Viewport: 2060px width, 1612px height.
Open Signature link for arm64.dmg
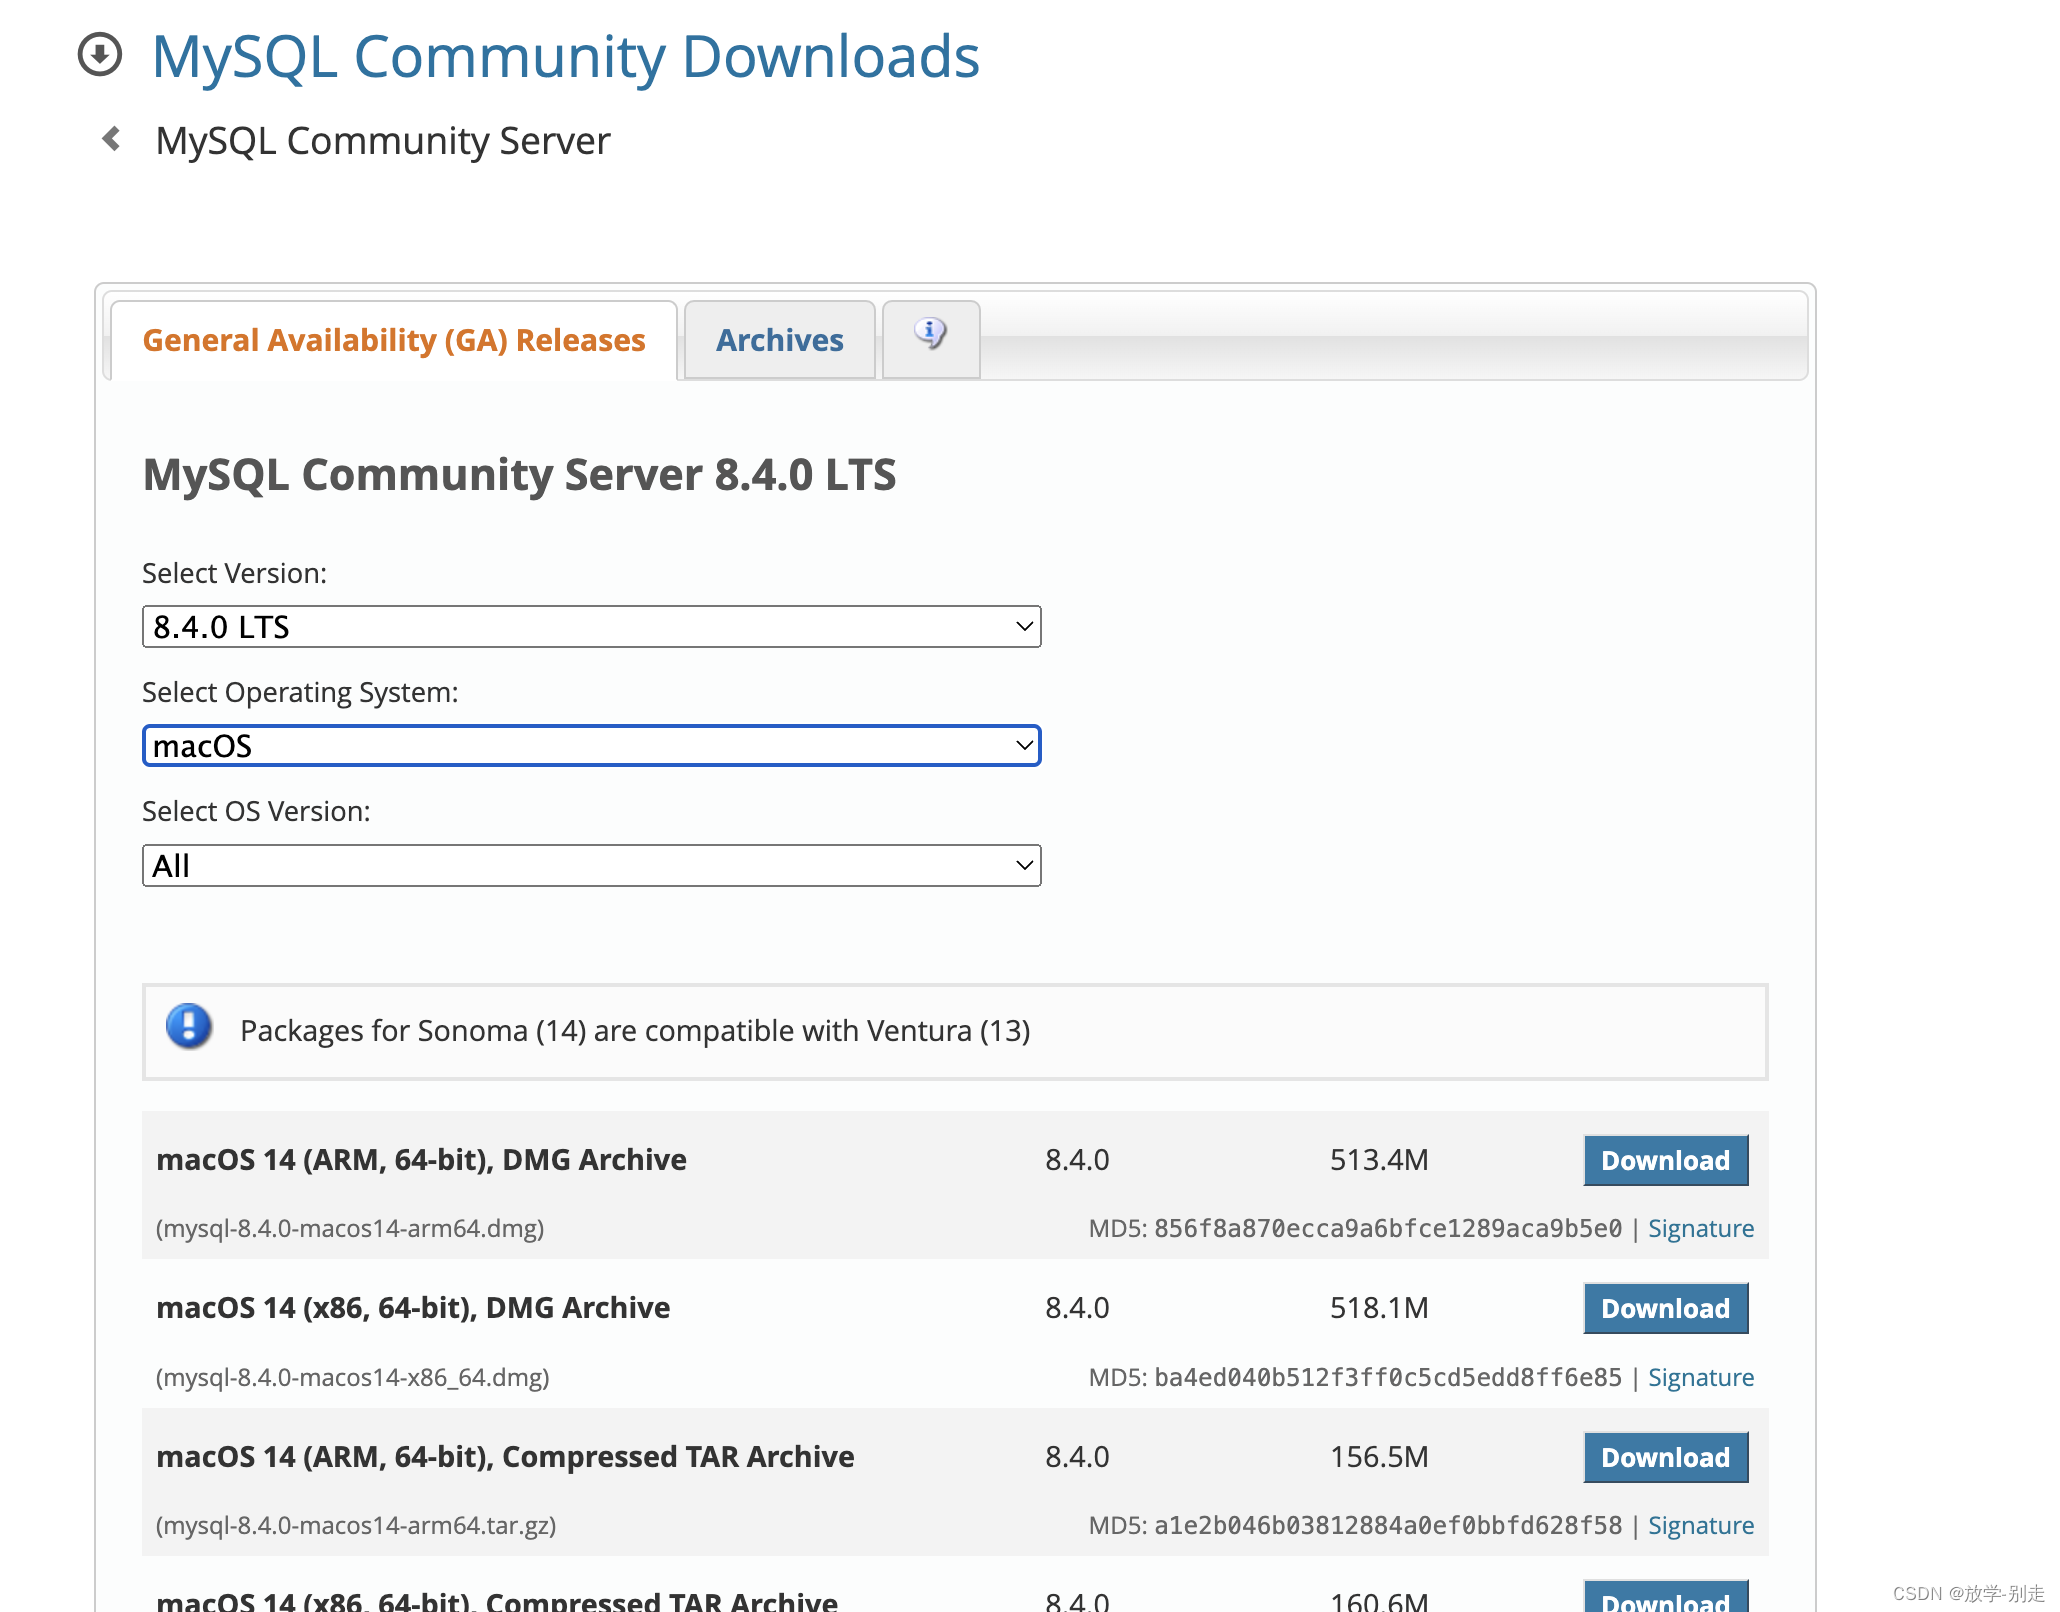[1700, 1228]
